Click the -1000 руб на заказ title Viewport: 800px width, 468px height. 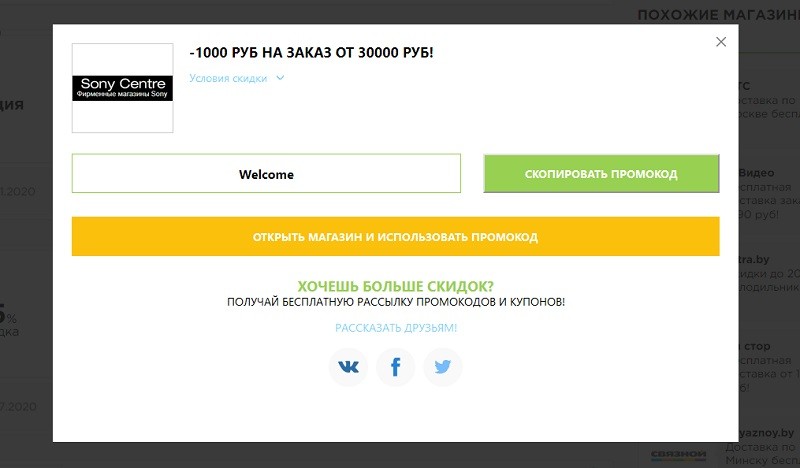pyautogui.click(x=311, y=53)
